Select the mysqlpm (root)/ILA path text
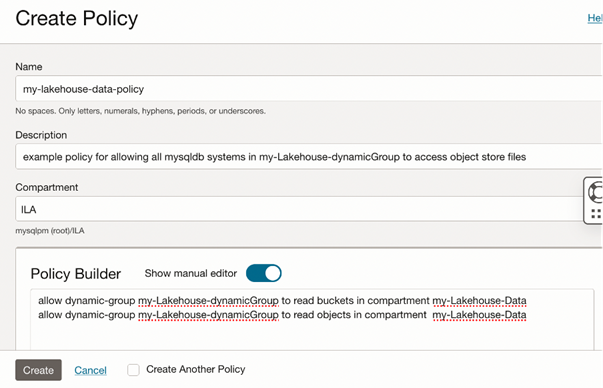 click(50, 231)
